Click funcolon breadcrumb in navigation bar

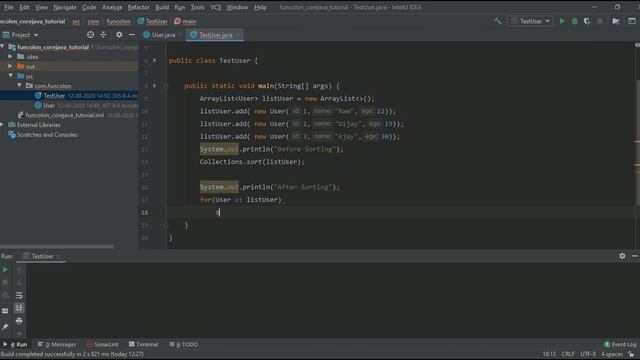(118, 21)
